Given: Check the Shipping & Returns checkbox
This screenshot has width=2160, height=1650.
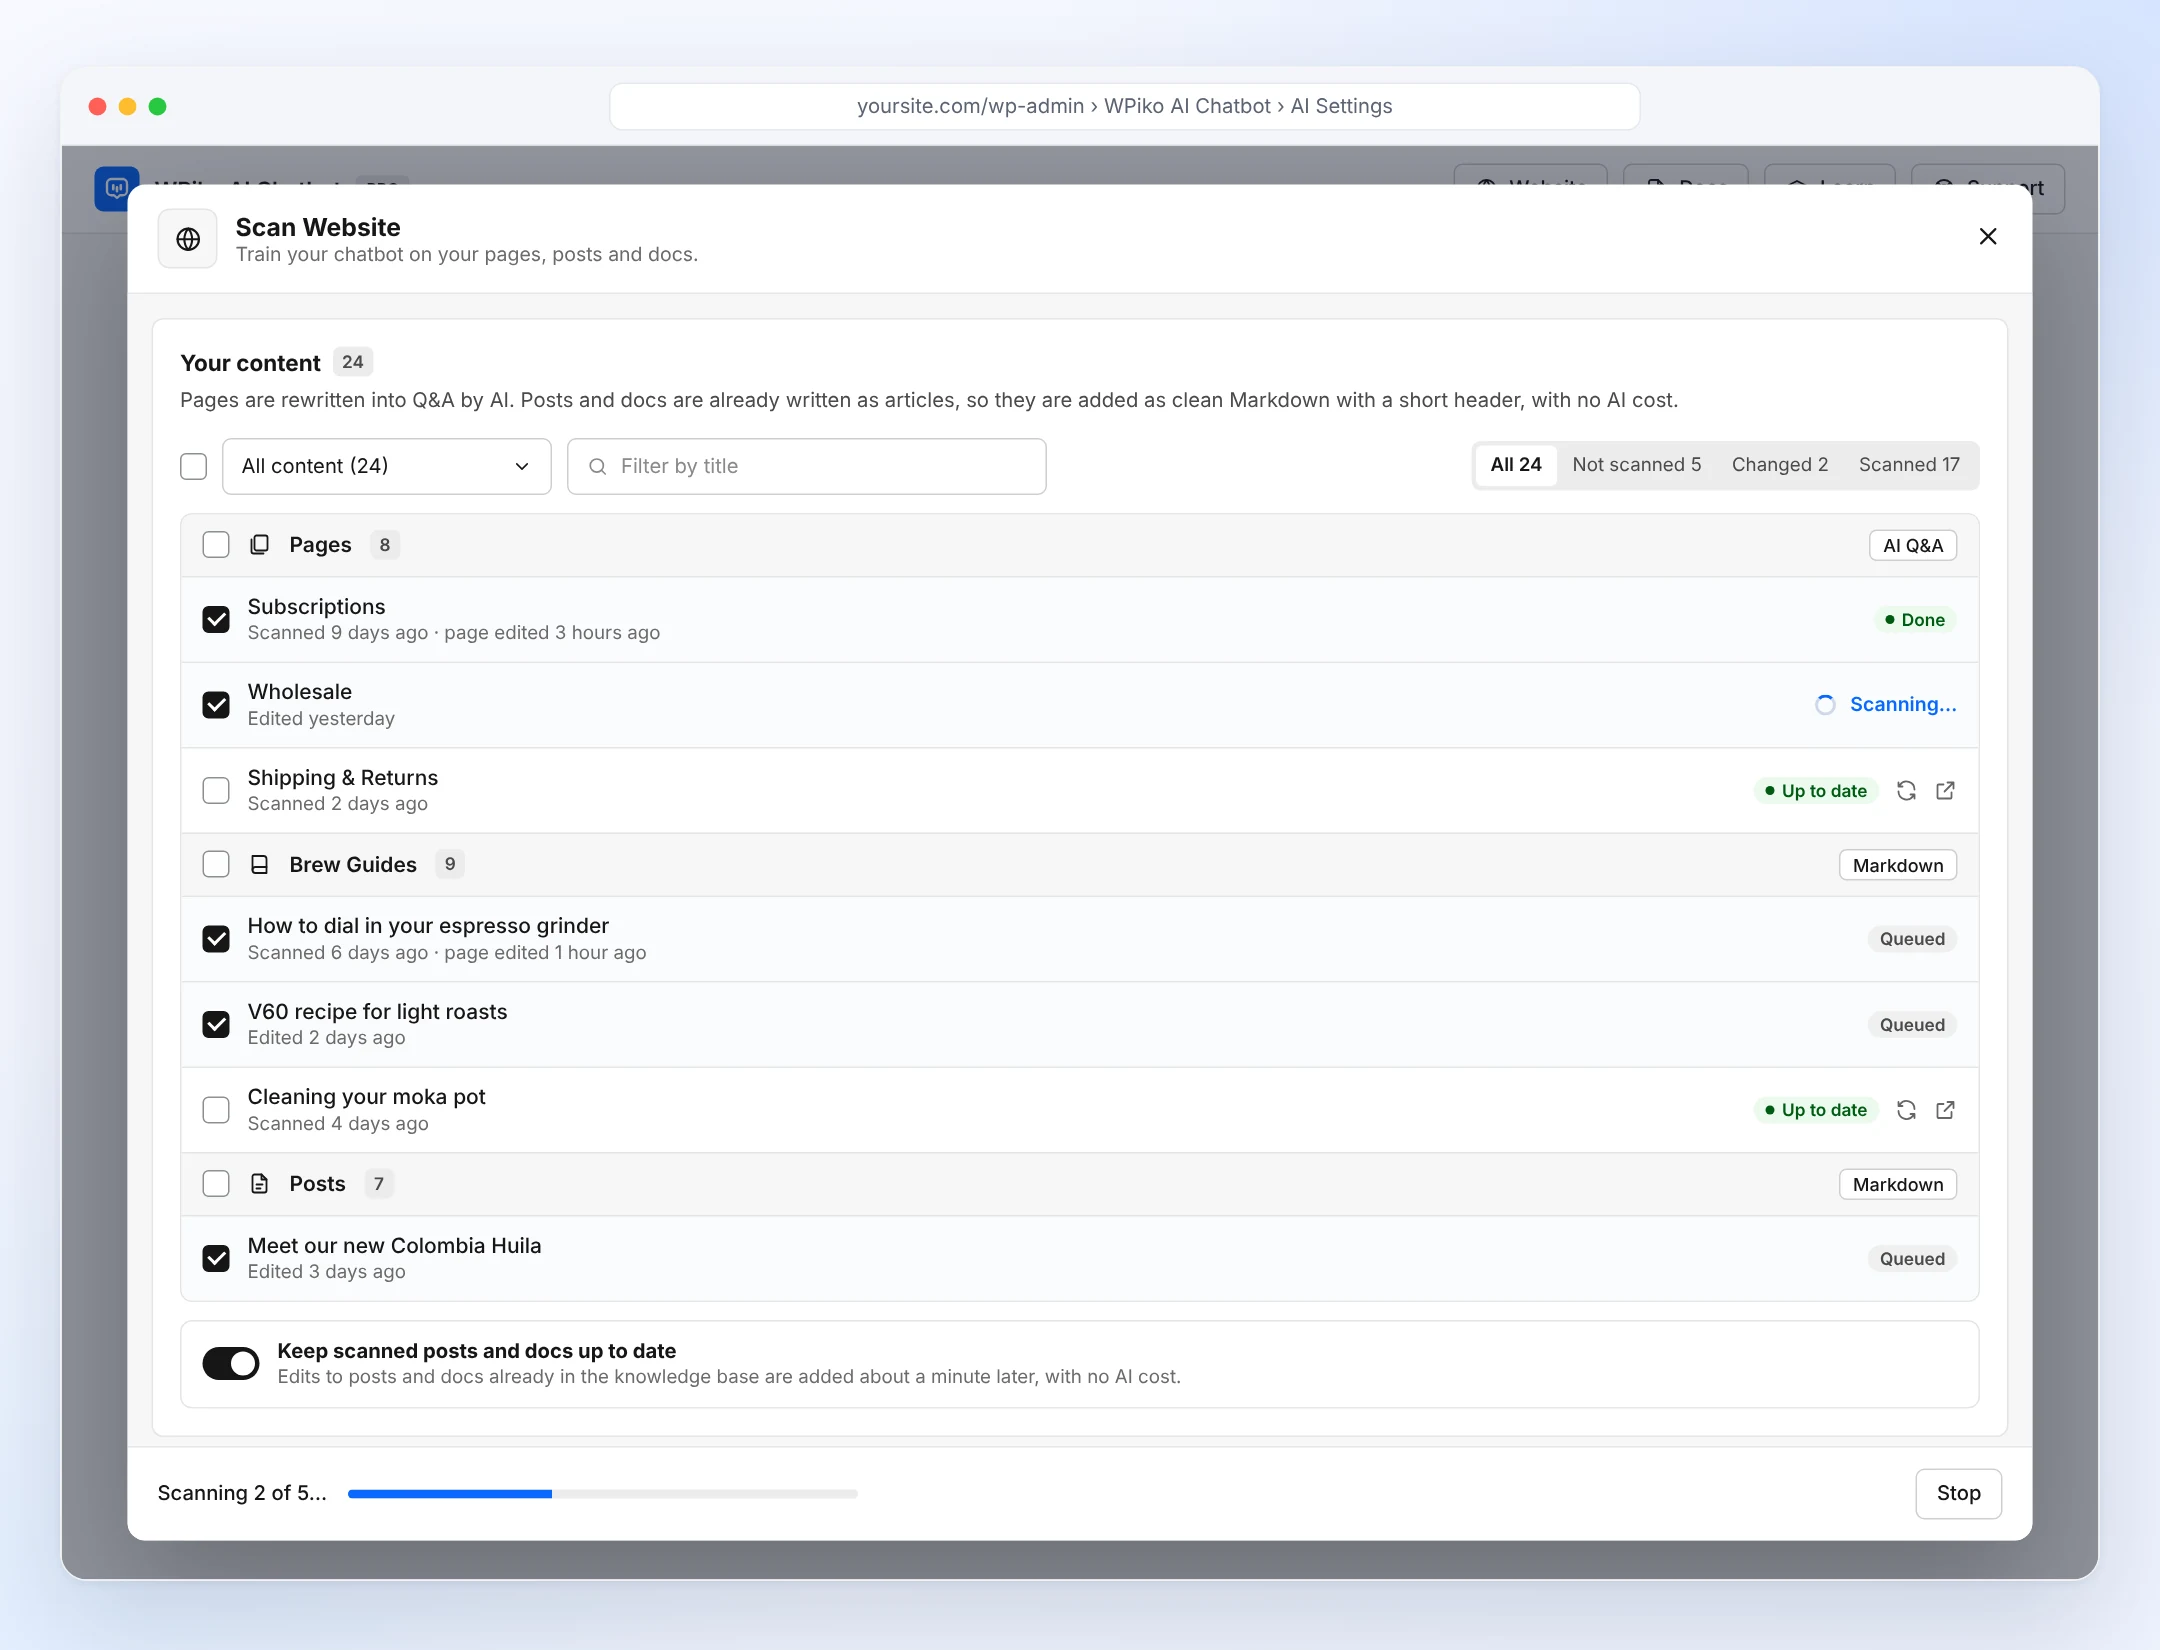Looking at the screenshot, I should [216, 791].
